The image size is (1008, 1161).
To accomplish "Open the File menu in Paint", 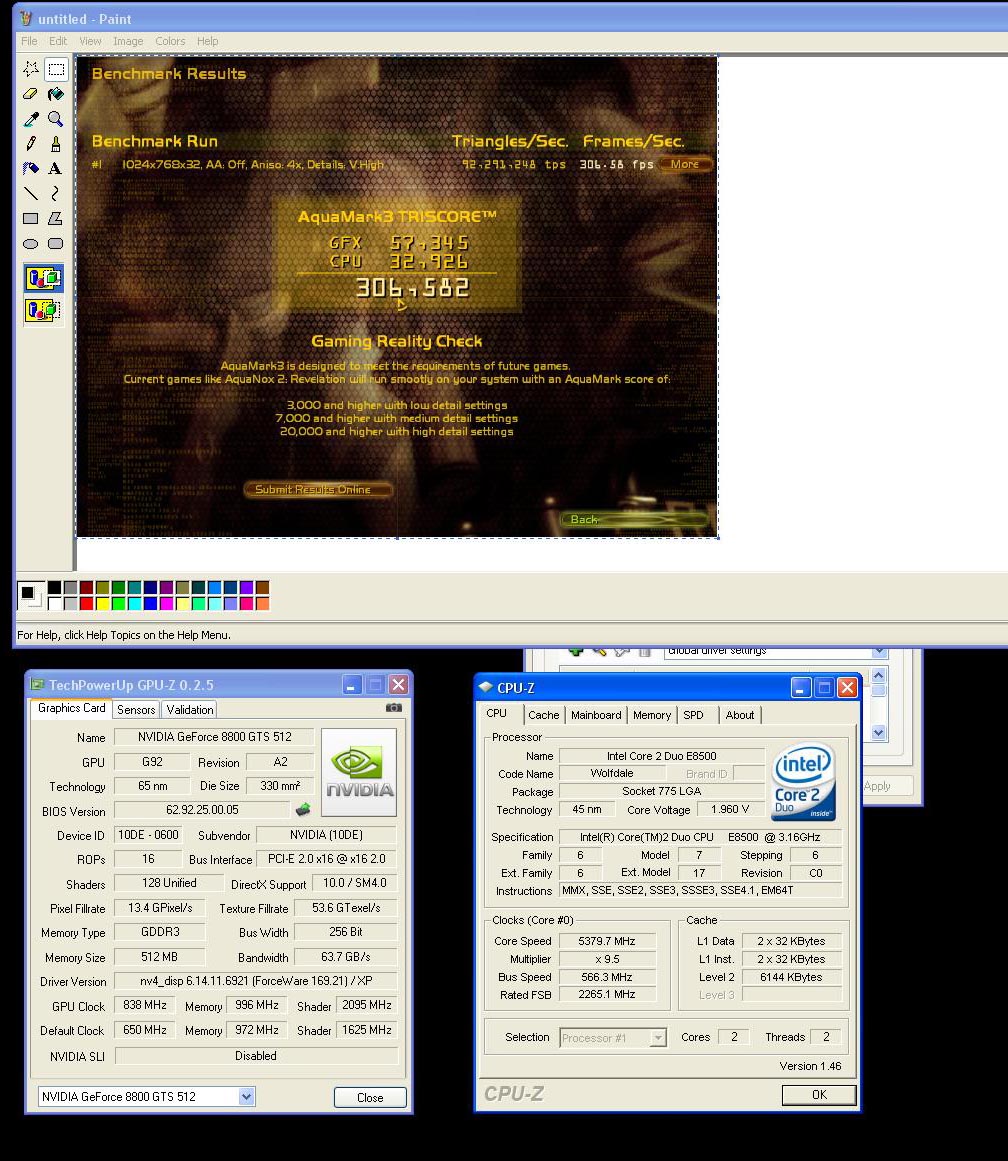I will click(29, 41).
